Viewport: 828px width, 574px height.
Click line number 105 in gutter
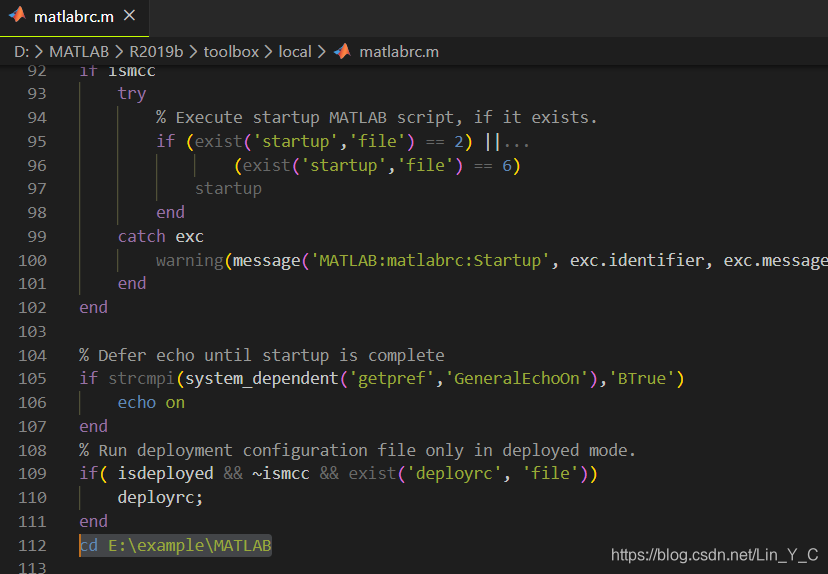pyautogui.click(x=32, y=379)
